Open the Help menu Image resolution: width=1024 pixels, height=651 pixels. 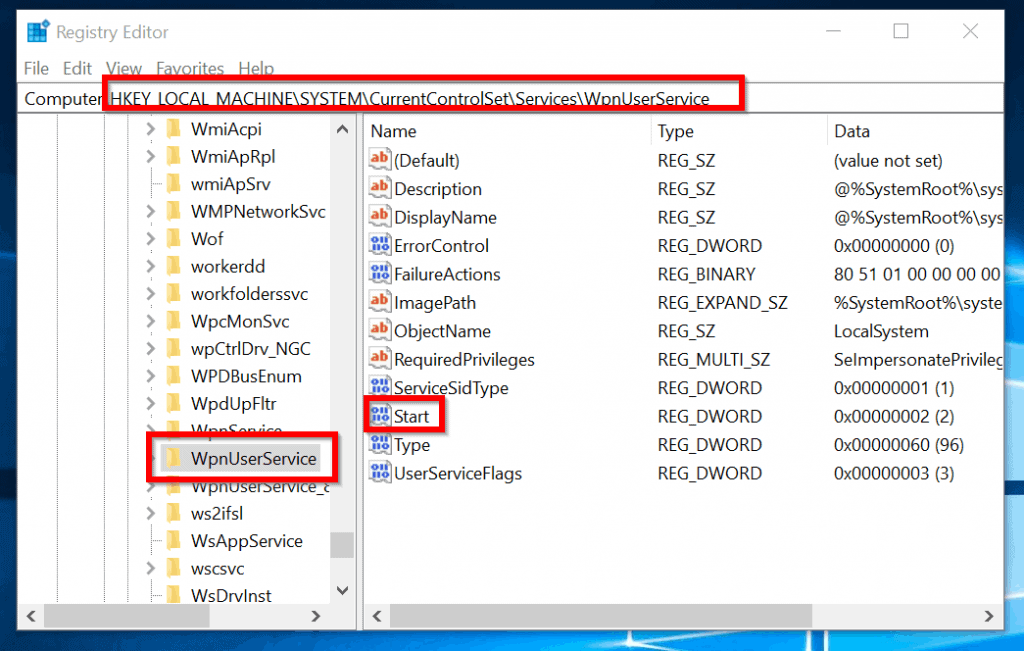(x=256, y=68)
